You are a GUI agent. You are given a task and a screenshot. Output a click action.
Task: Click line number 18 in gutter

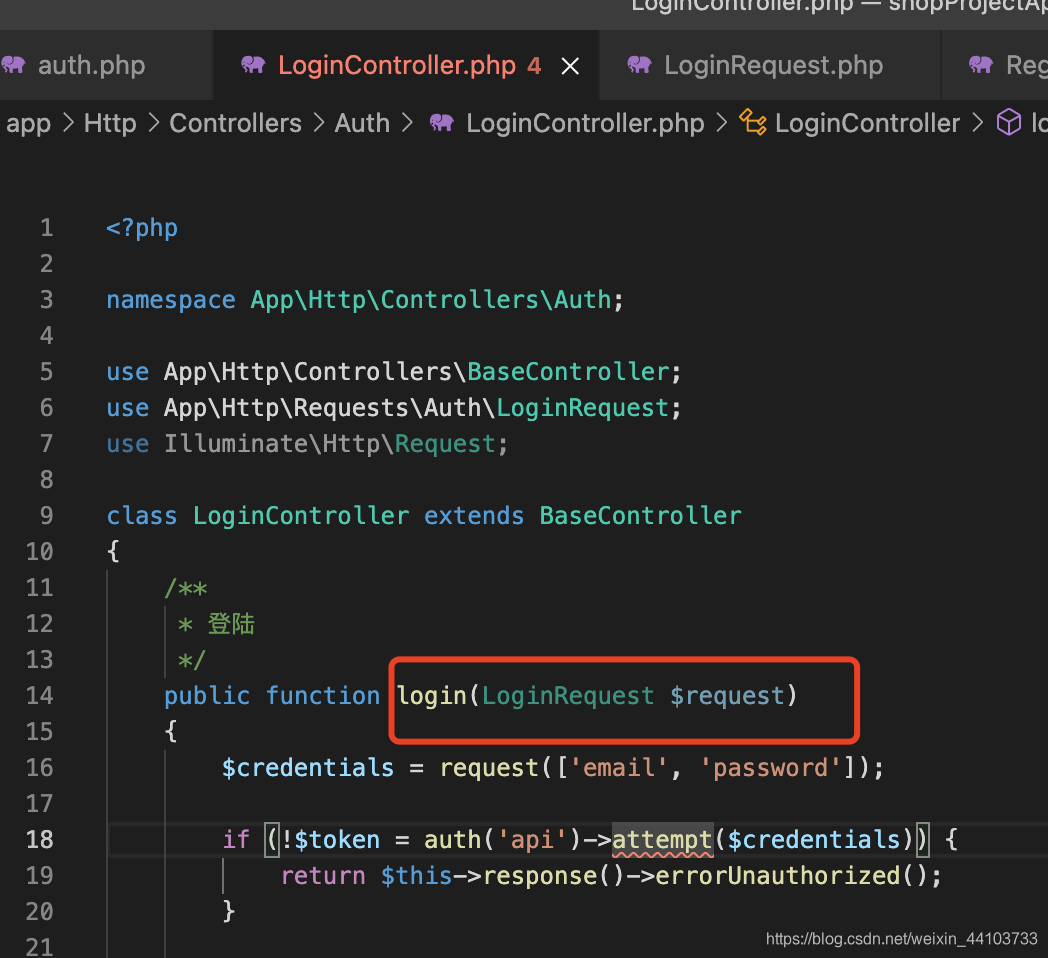pyautogui.click(x=39, y=839)
